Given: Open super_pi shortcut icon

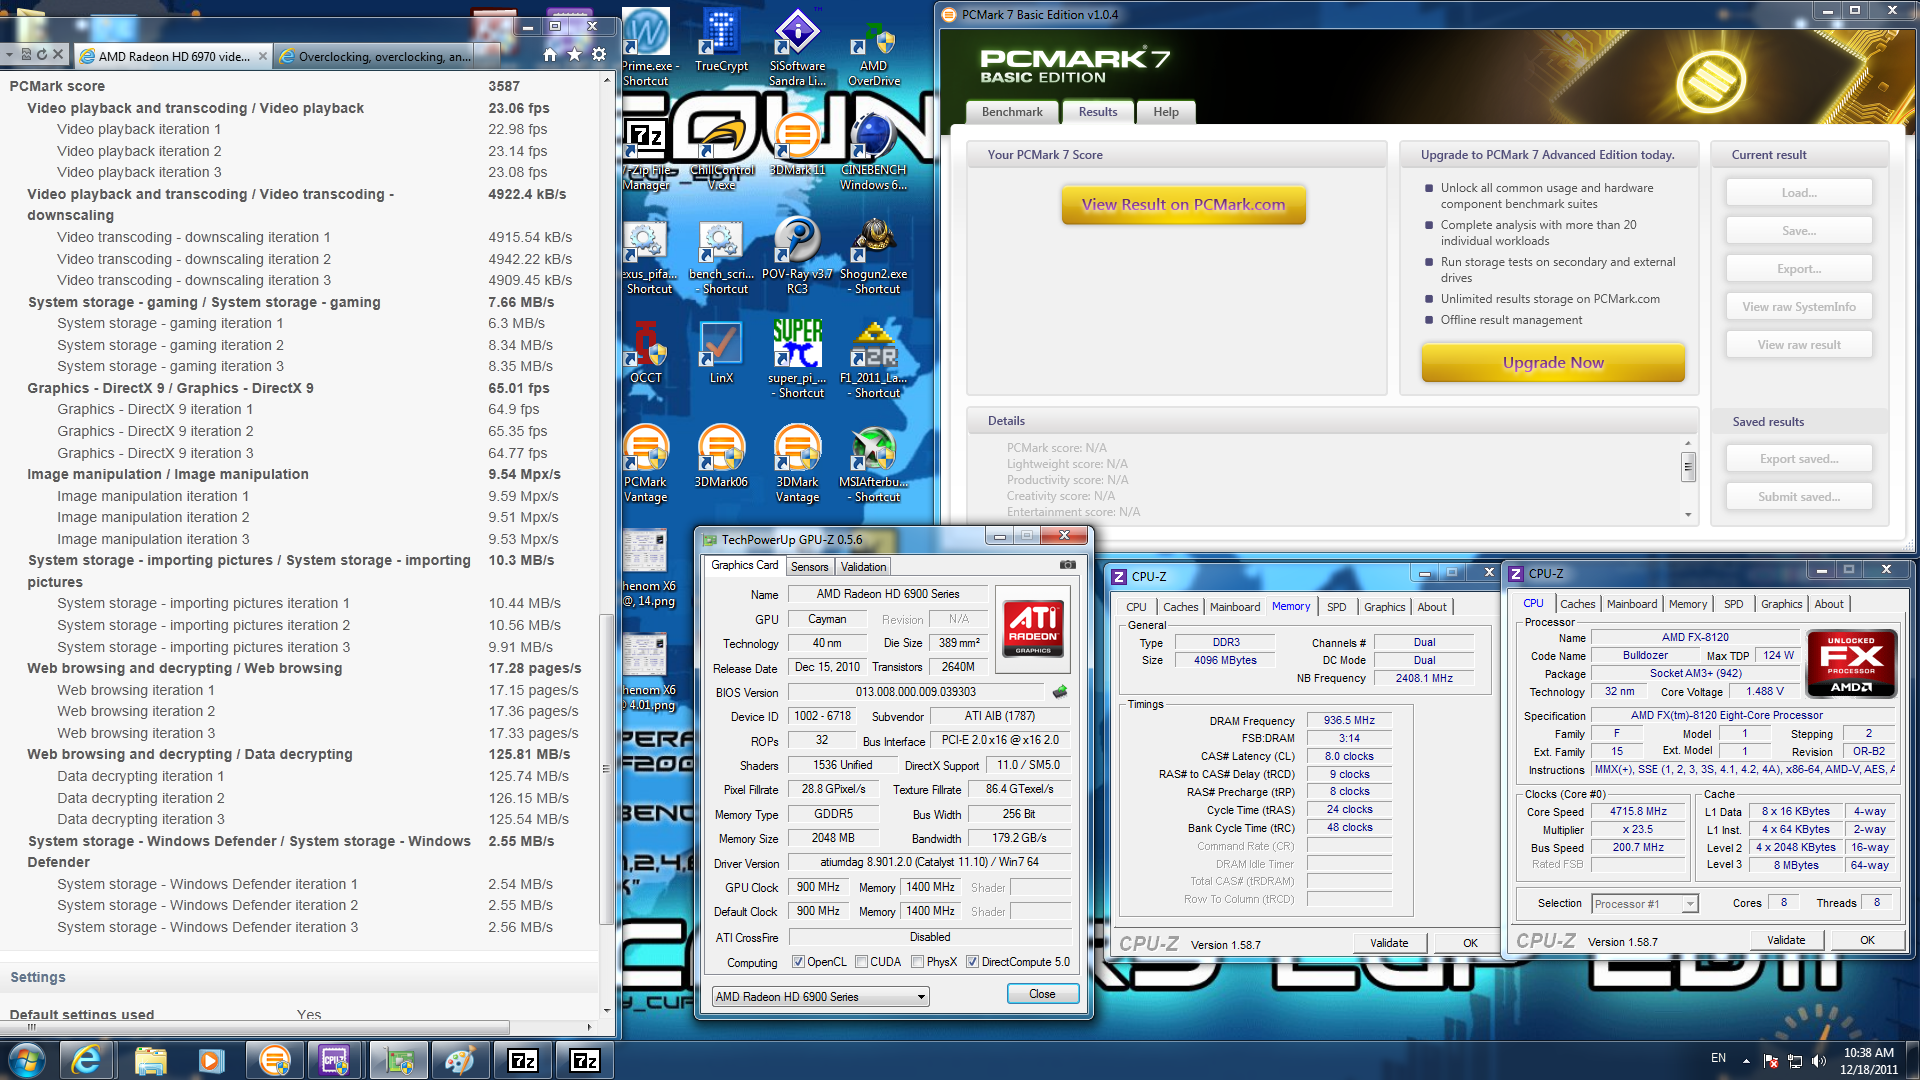Looking at the screenshot, I should tap(797, 358).
